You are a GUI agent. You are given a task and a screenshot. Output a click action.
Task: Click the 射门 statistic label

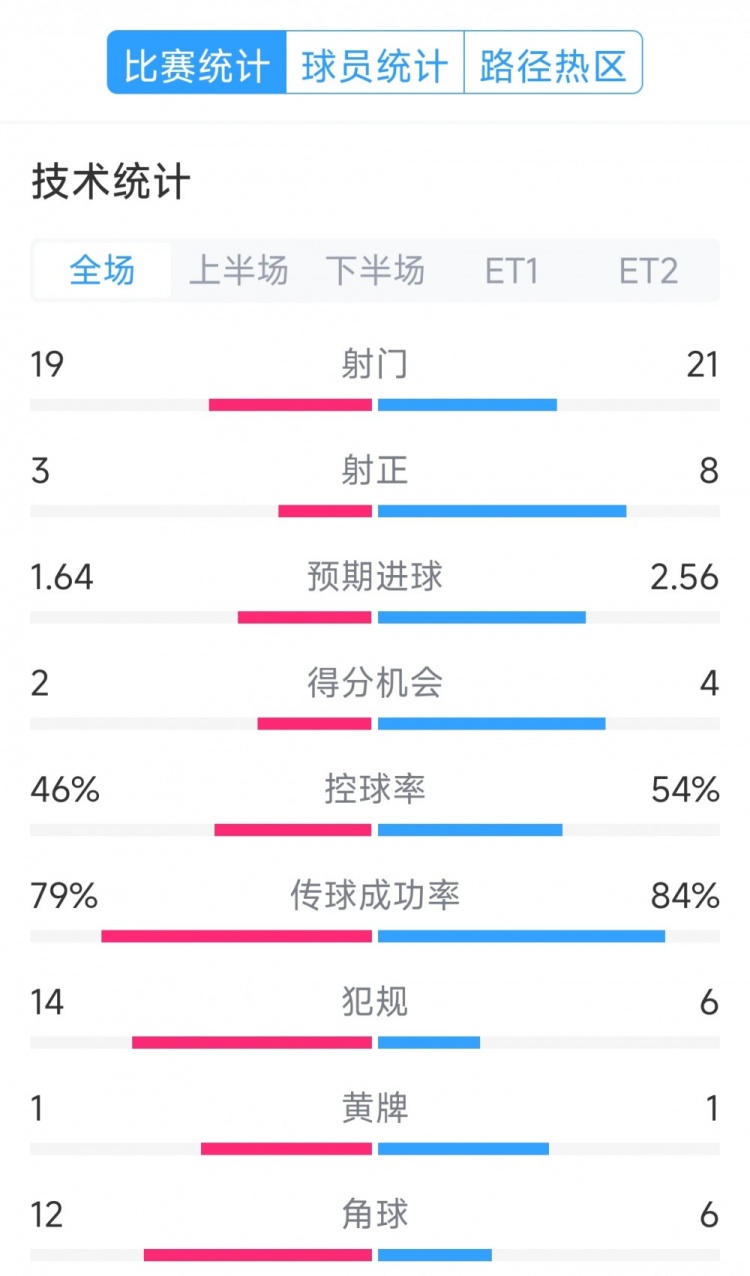click(375, 364)
